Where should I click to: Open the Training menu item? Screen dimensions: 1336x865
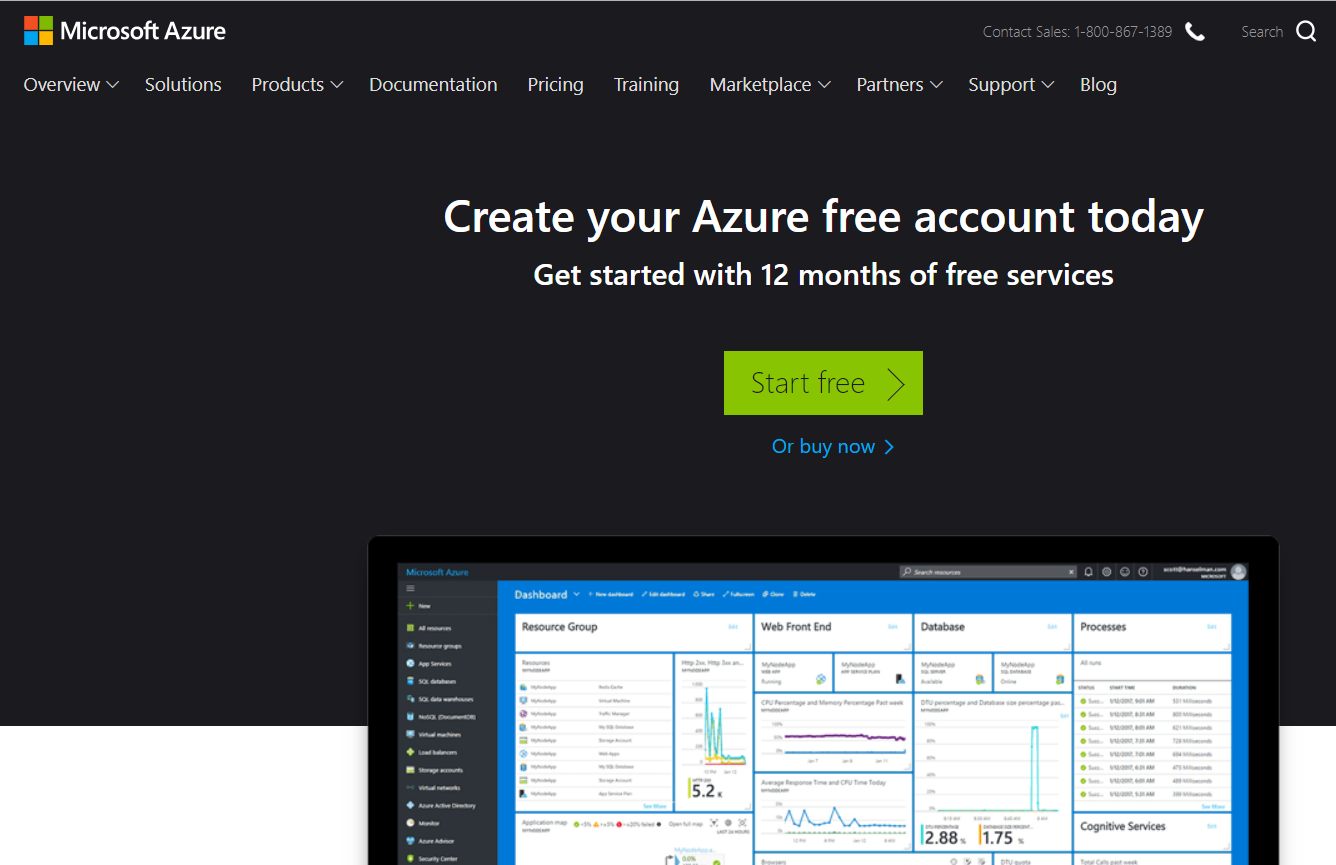pos(646,85)
